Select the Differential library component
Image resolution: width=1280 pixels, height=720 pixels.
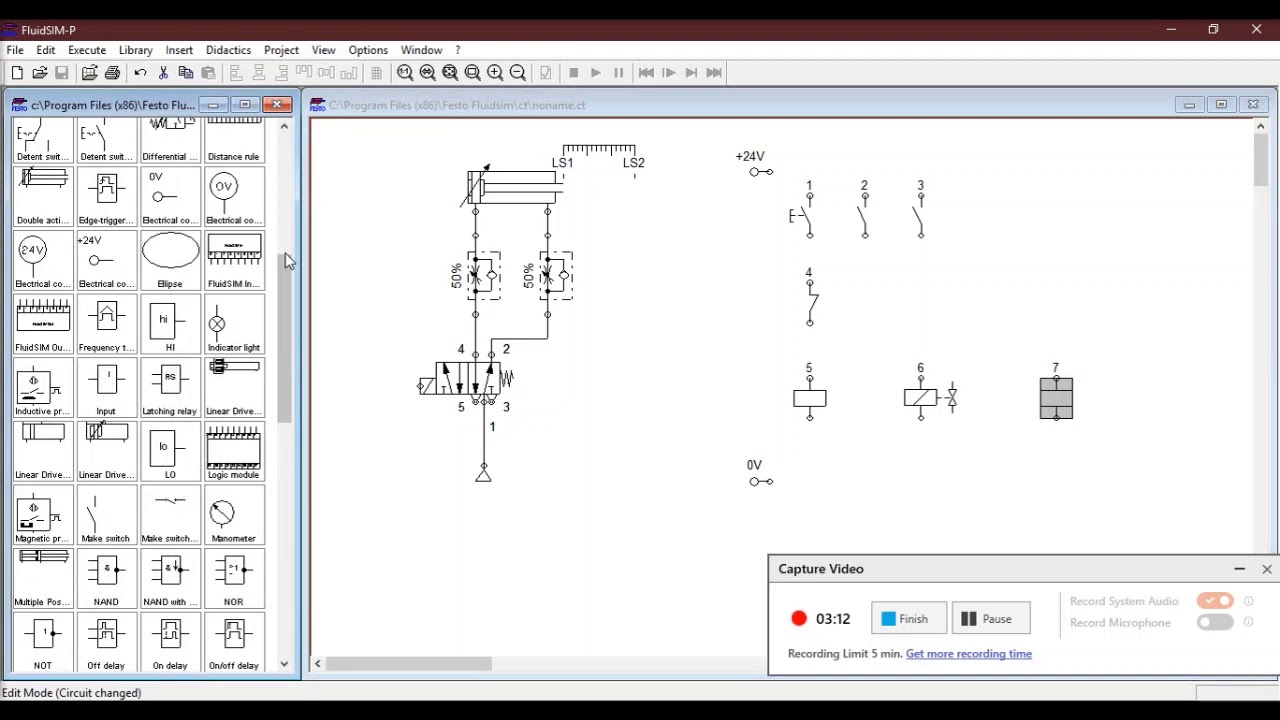(x=170, y=139)
